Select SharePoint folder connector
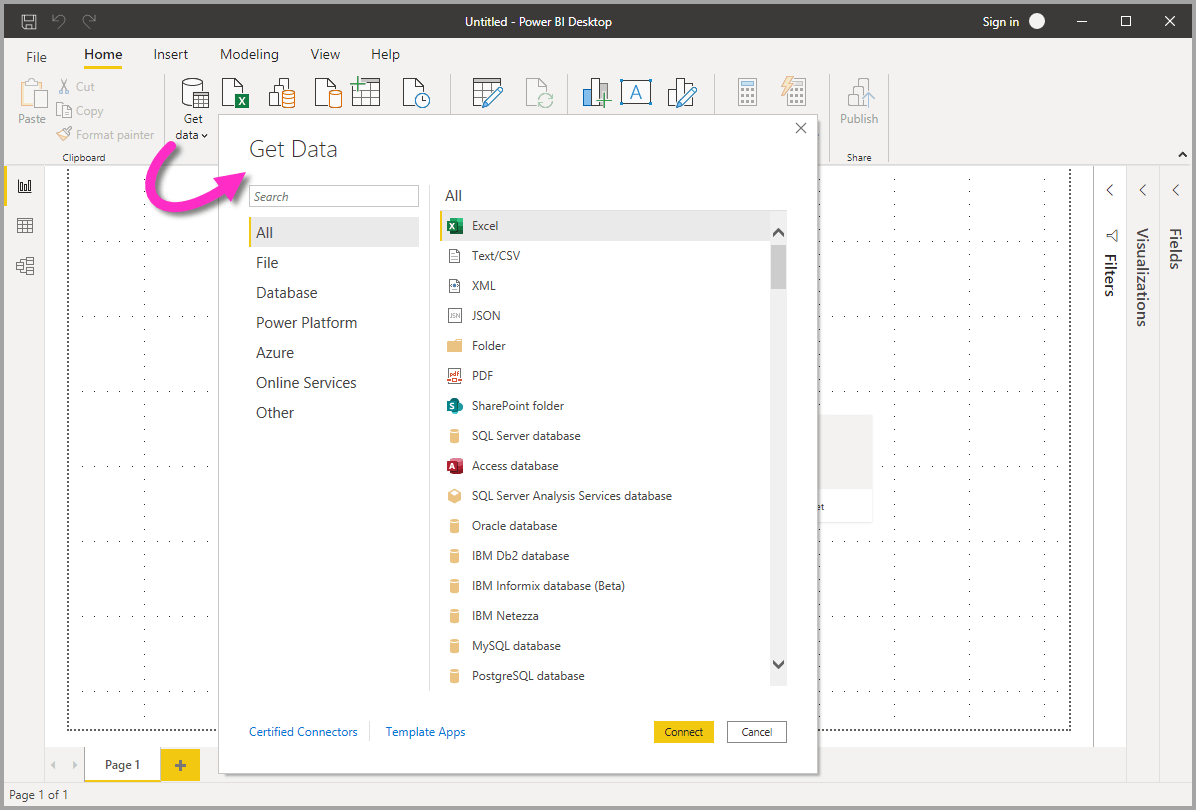Image resolution: width=1196 pixels, height=810 pixels. (517, 406)
